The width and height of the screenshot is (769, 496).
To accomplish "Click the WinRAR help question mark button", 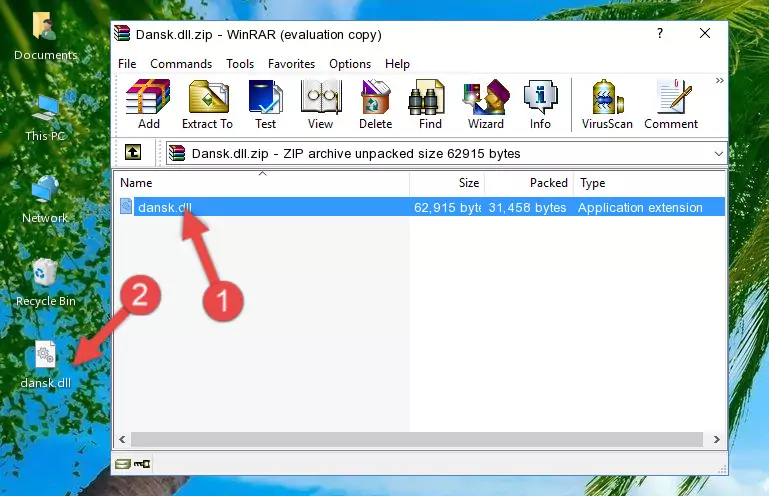I will pos(660,33).
